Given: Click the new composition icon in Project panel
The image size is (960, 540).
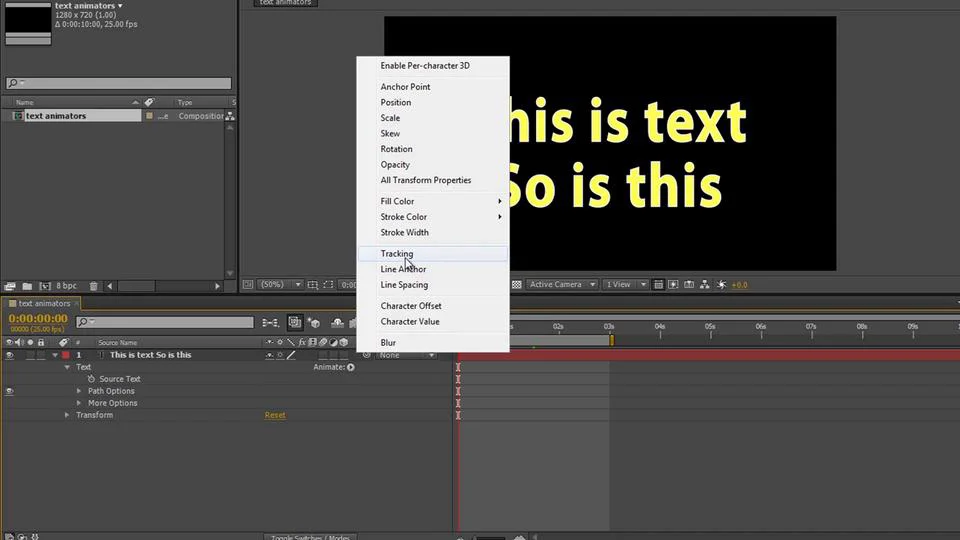Looking at the screenshot, I should [45, 286].
